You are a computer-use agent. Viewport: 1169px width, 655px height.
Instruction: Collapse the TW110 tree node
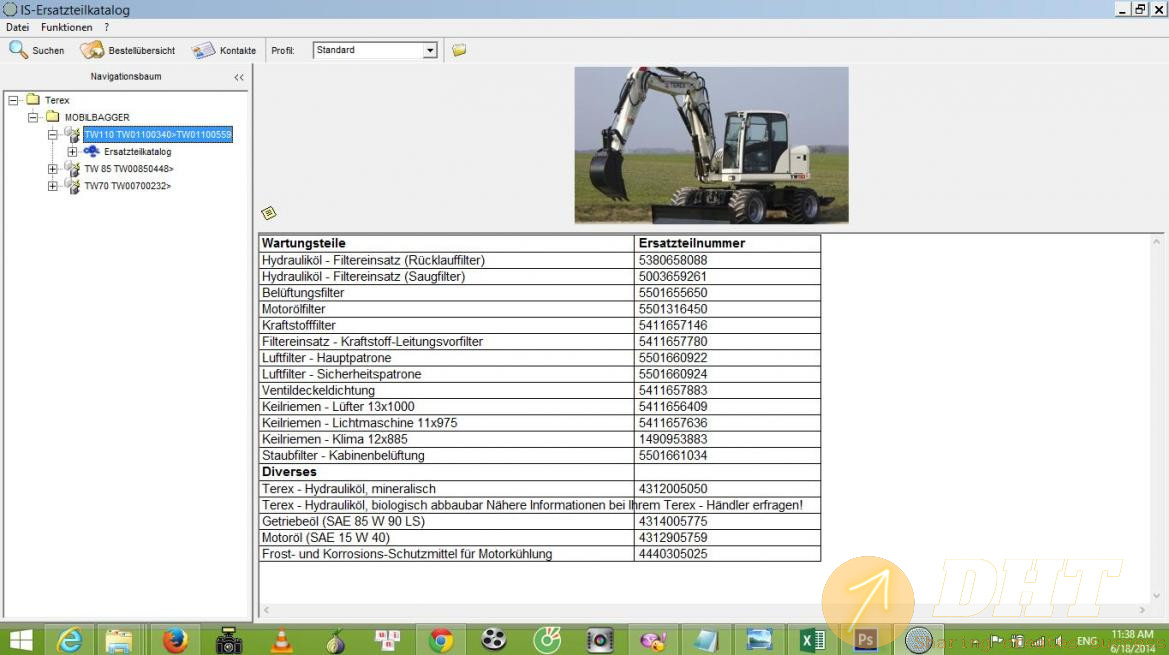point(52,134)
